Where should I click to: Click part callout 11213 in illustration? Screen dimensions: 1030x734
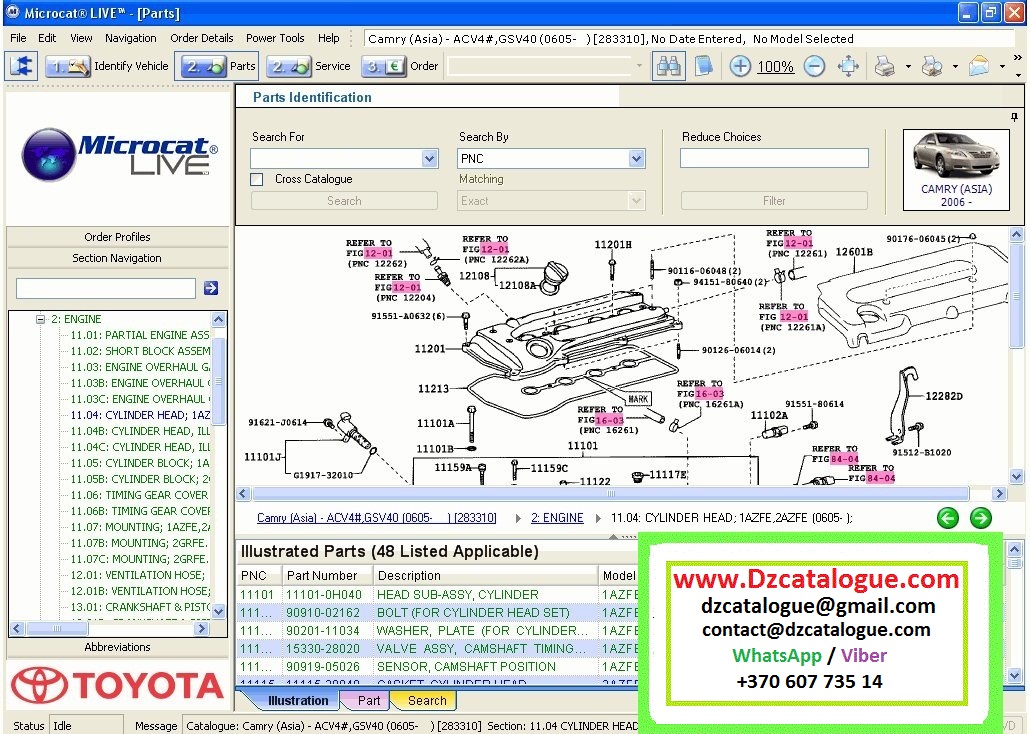(x=434, y=389)
